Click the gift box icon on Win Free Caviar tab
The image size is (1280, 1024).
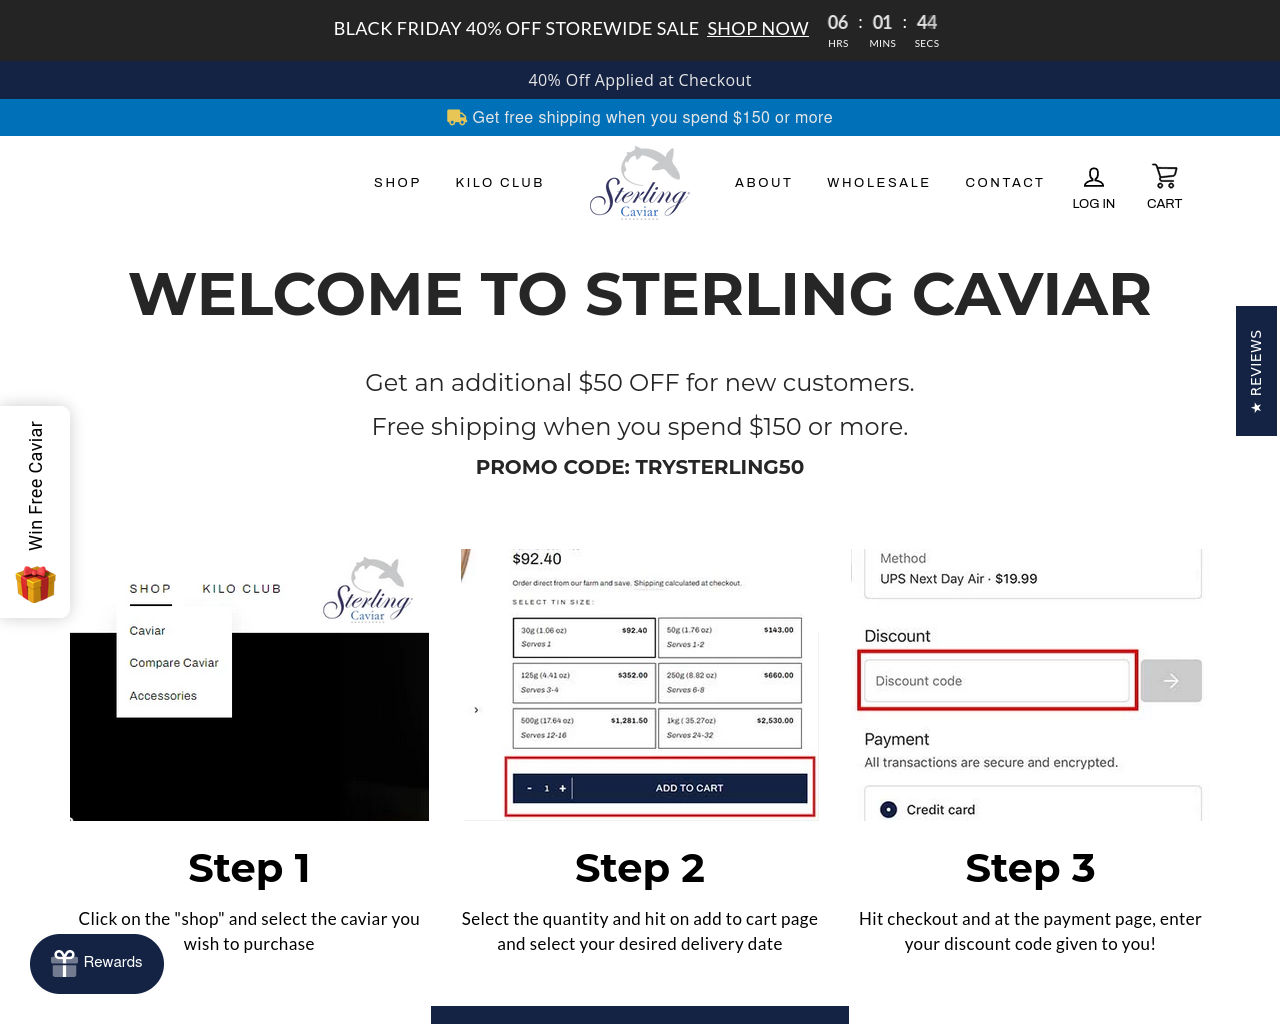[35, 584]
